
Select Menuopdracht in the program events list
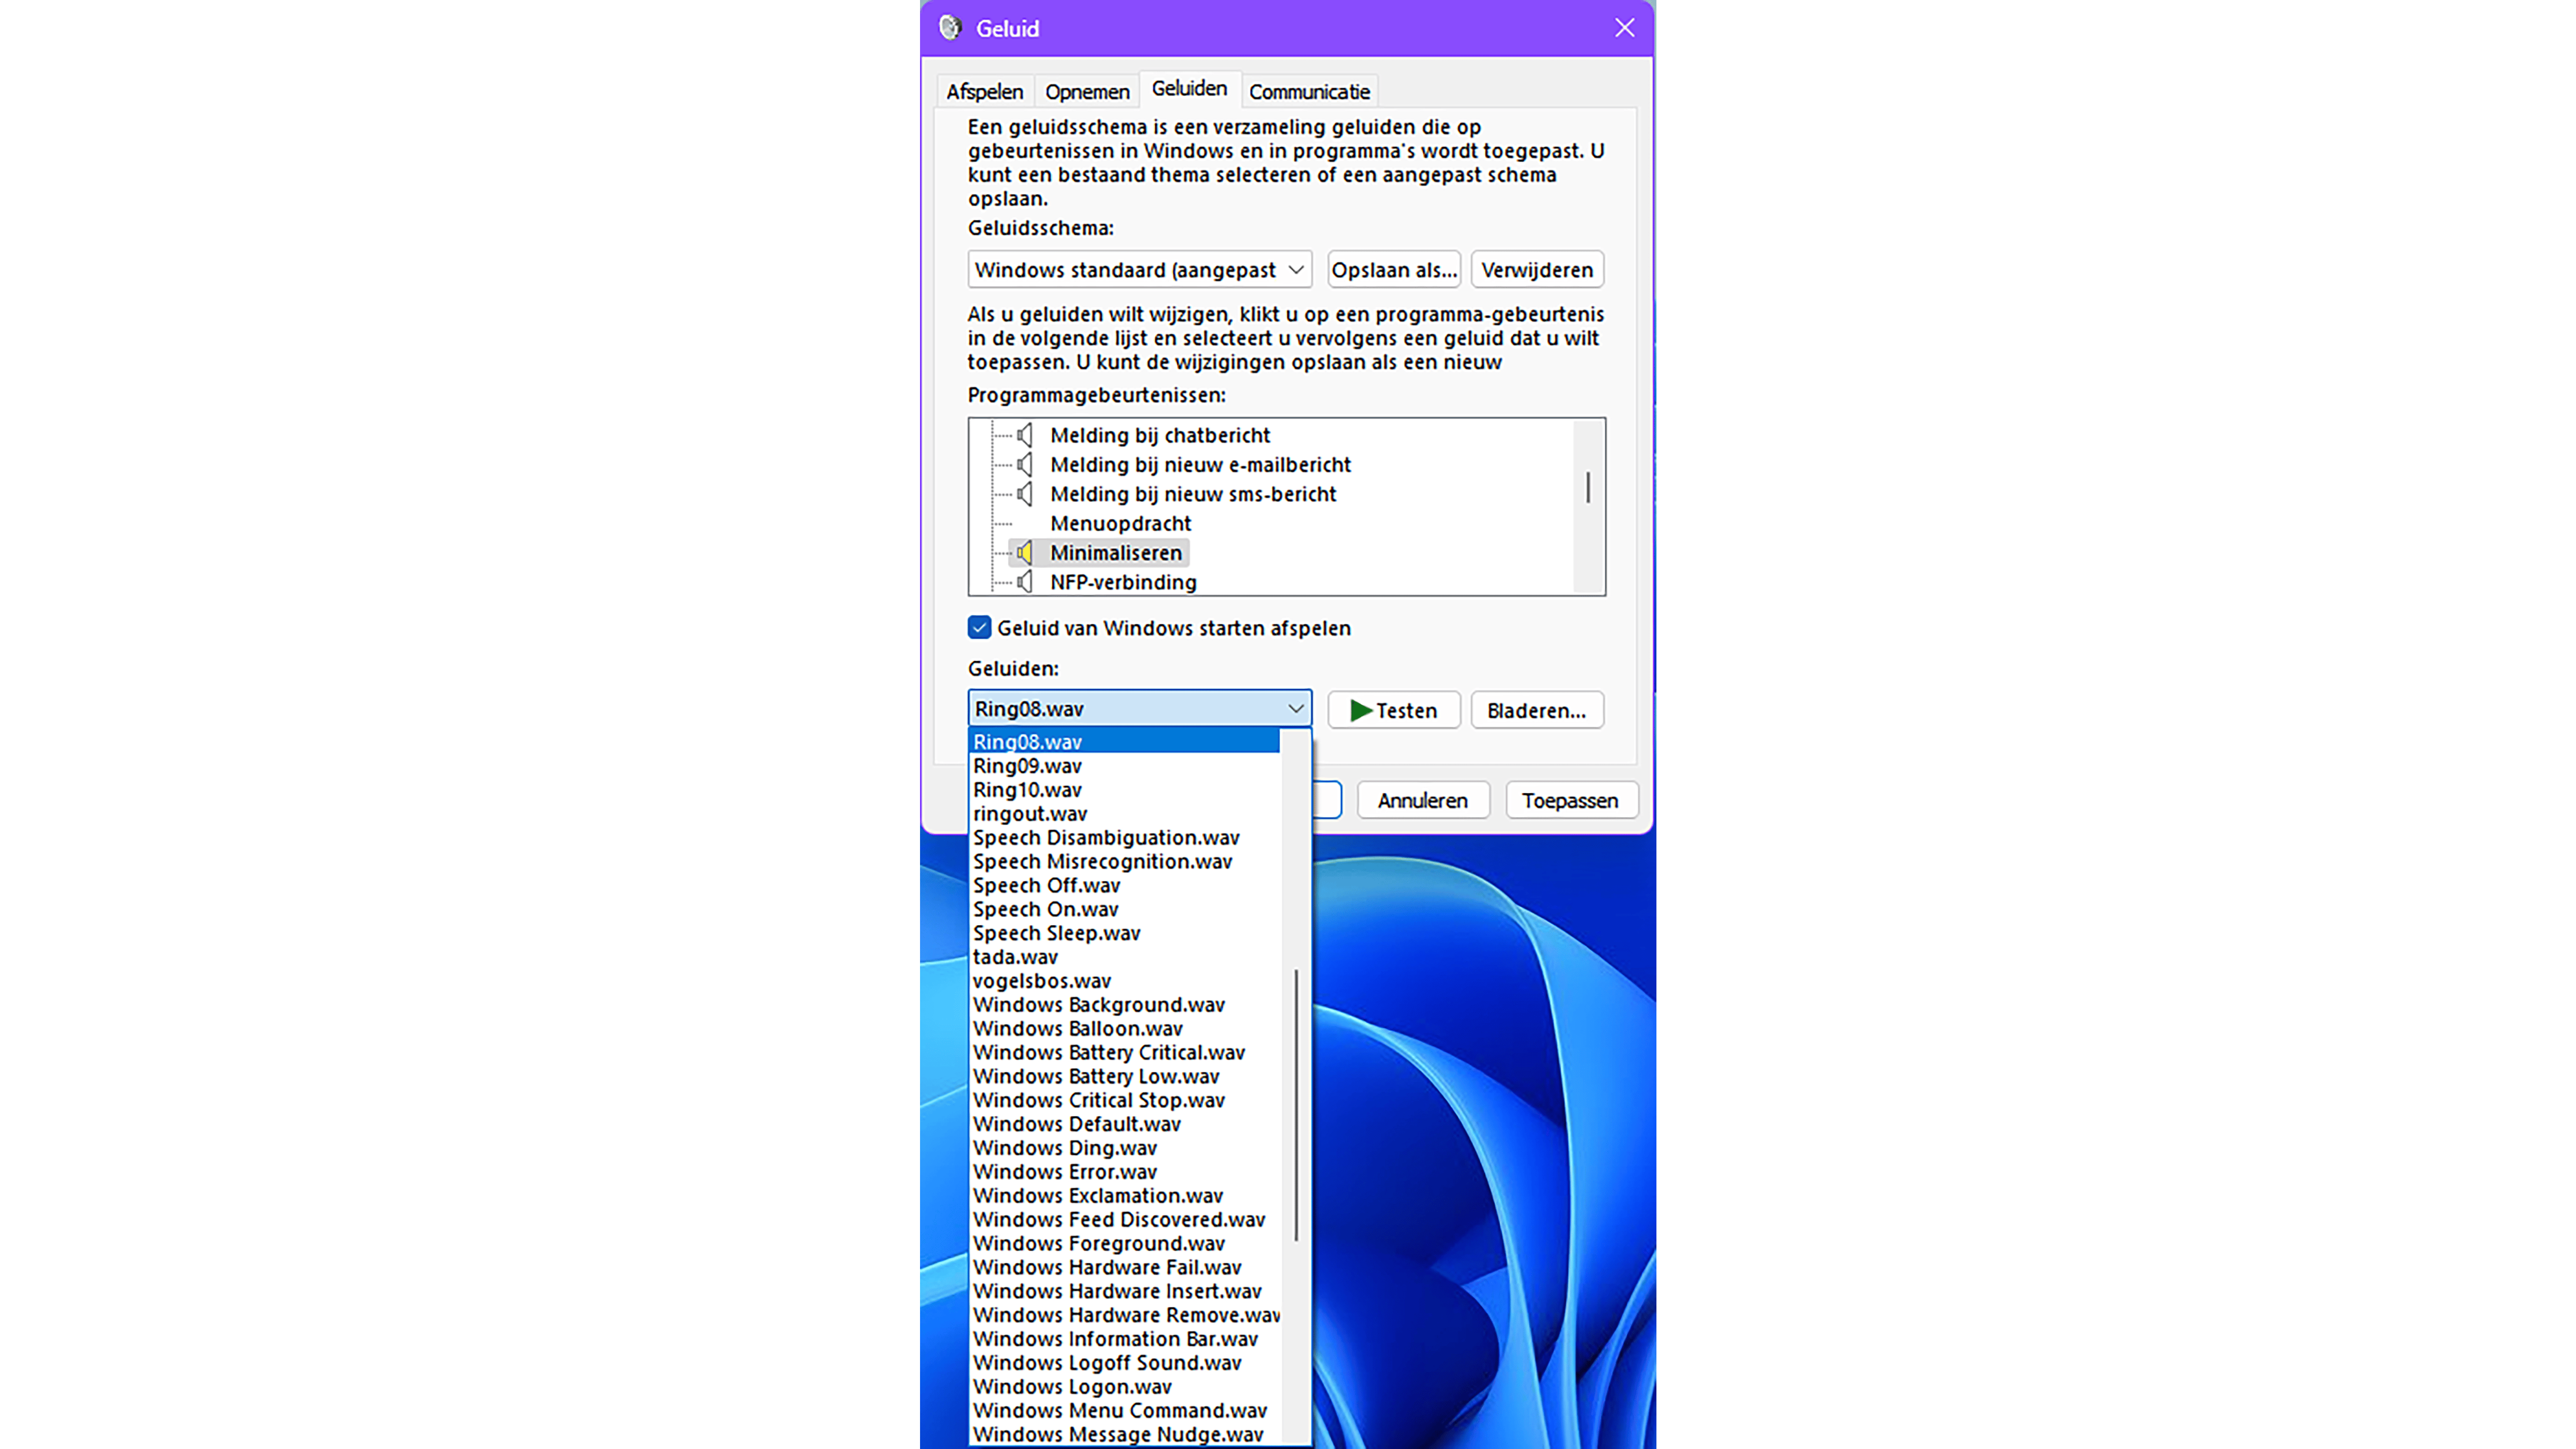click(1120, 523)
